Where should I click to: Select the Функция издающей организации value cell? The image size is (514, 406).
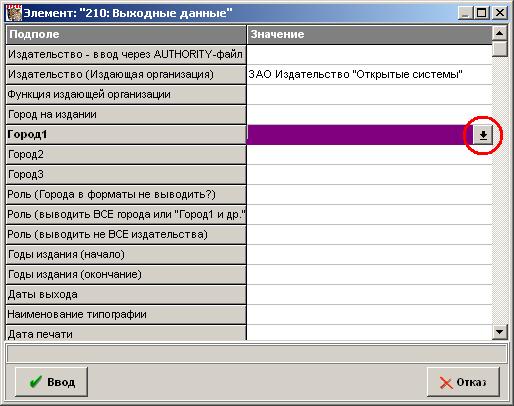369,95
